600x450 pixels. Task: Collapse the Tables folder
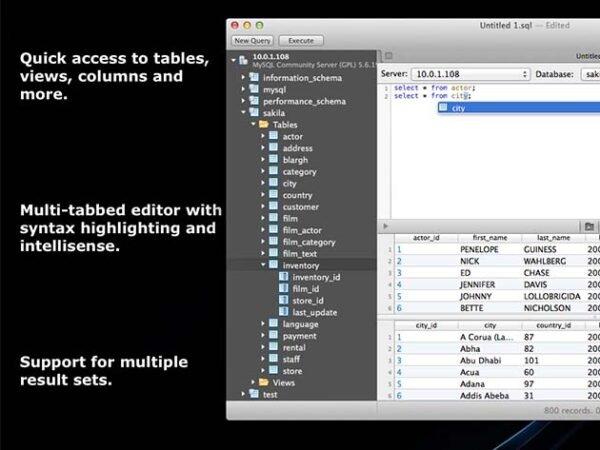(253, 124)
